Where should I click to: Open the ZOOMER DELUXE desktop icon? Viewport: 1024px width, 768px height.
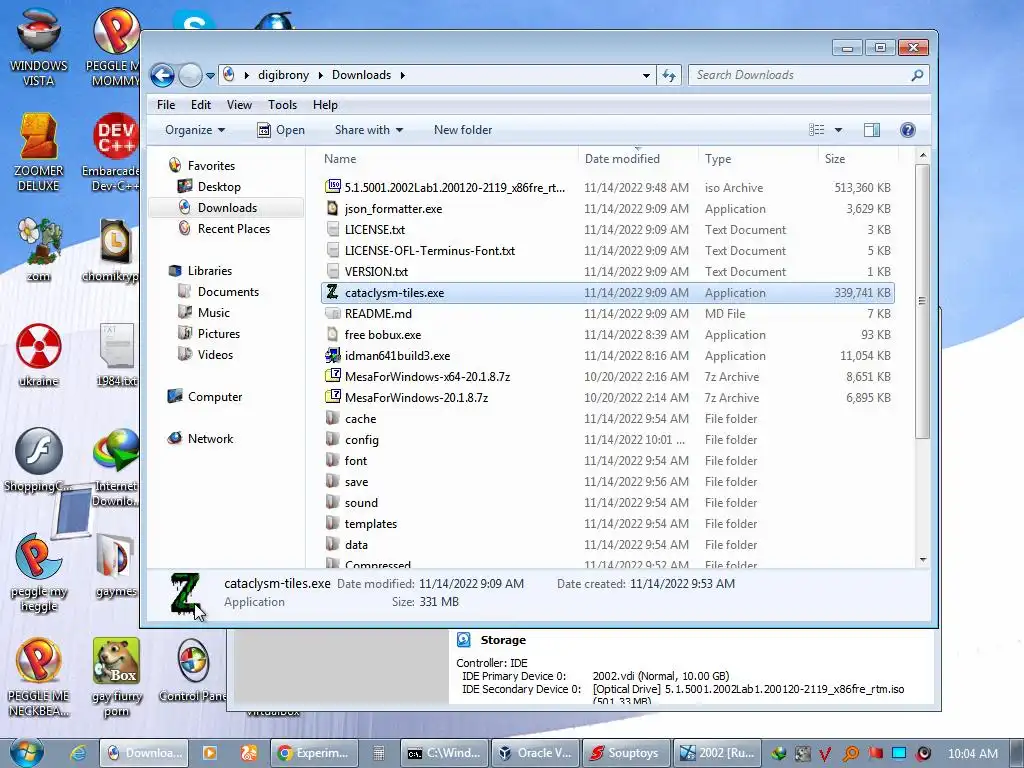[x=39, y=153]
